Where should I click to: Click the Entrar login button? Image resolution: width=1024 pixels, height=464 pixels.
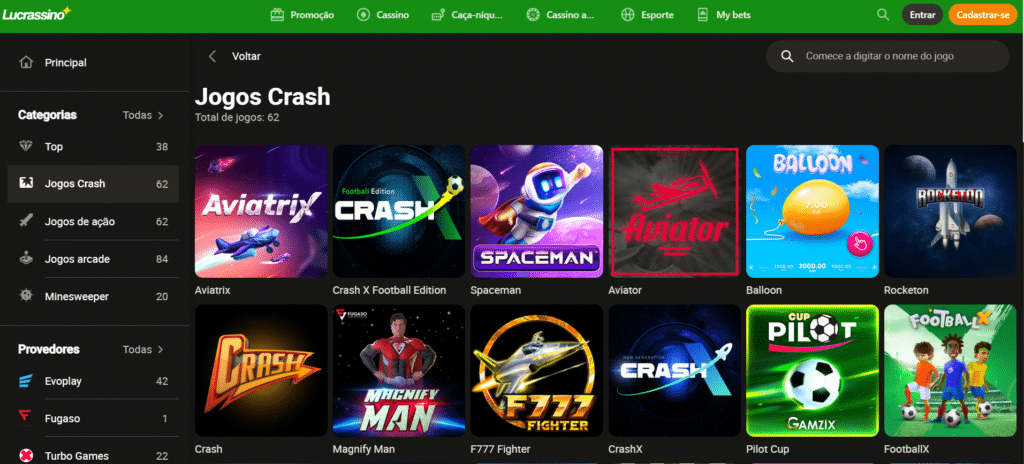click(922, 14)
